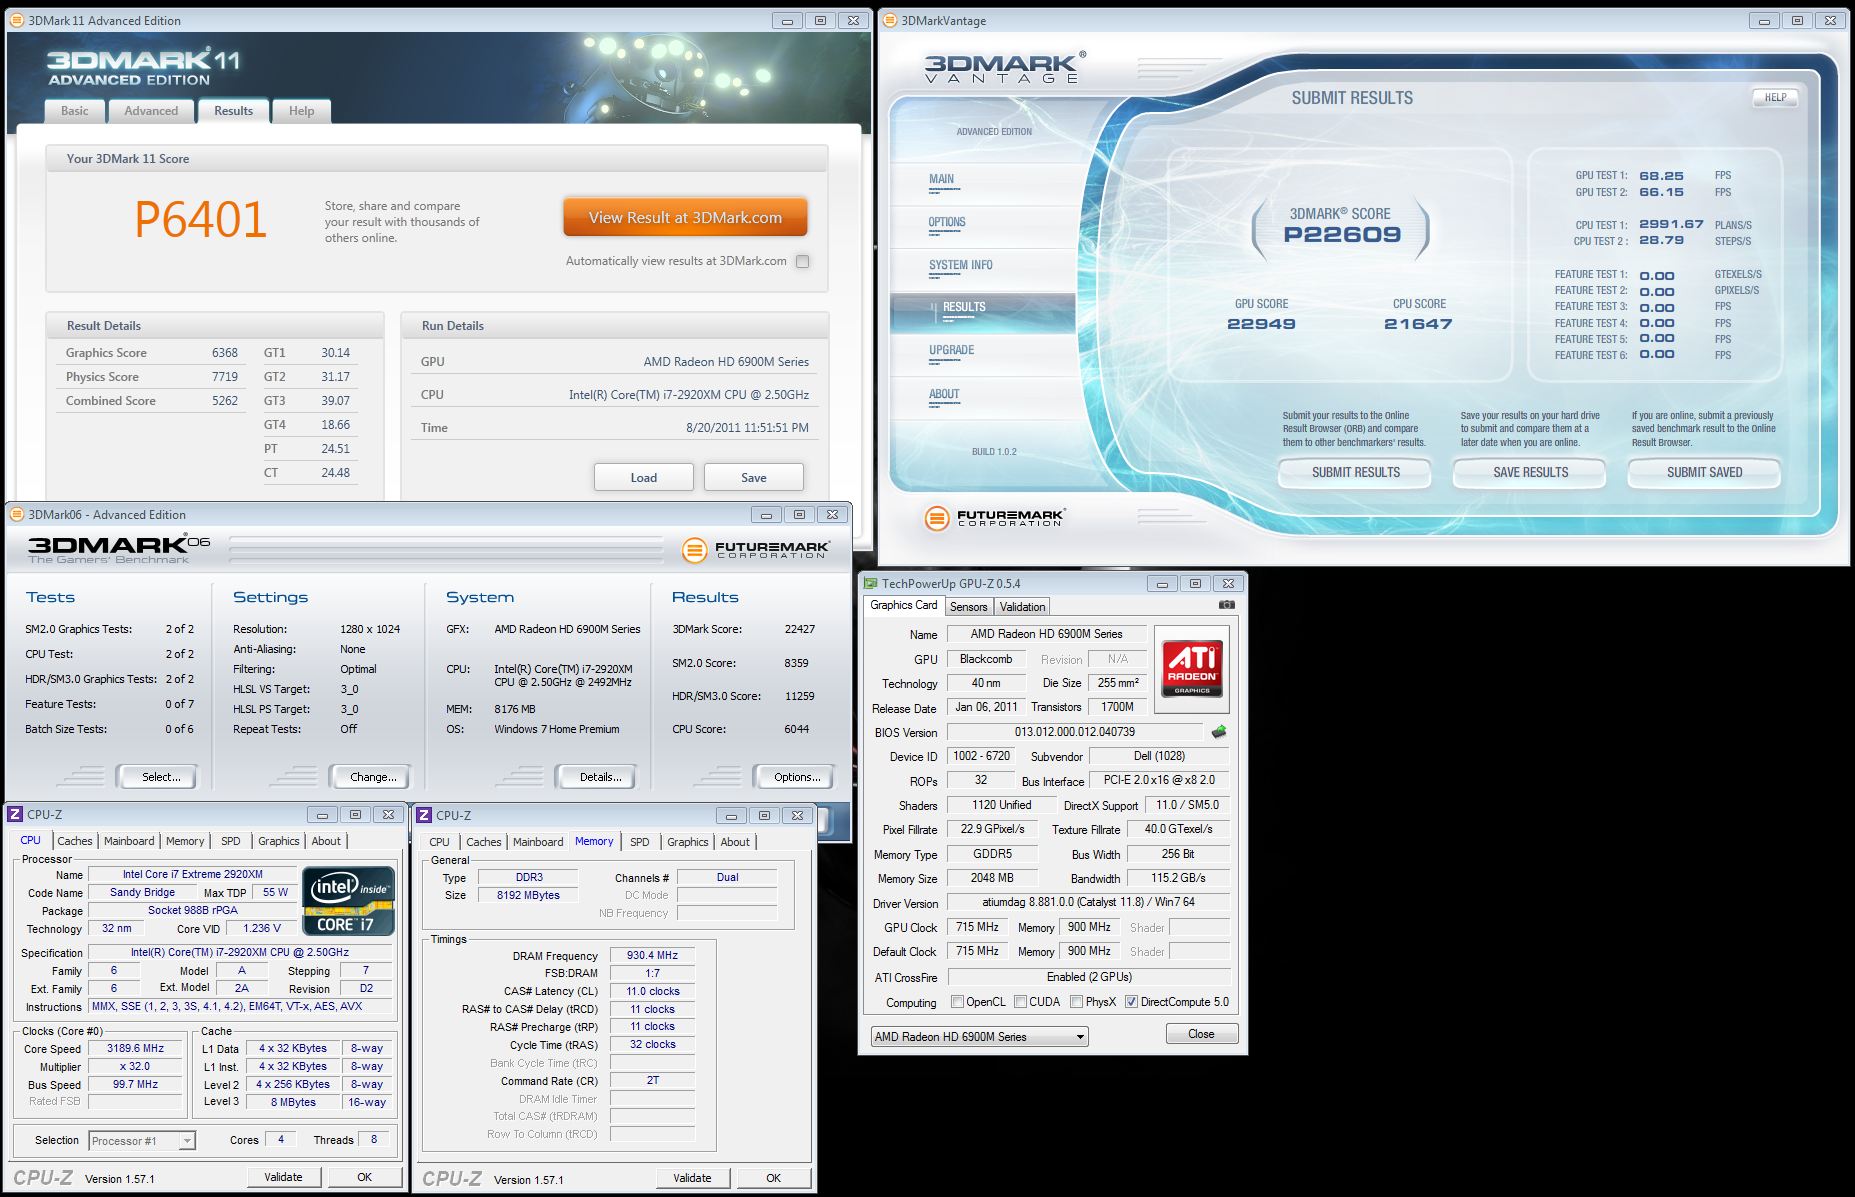Toggle the CUDA checkbox in GPU-Z

click(1021, 1002)
